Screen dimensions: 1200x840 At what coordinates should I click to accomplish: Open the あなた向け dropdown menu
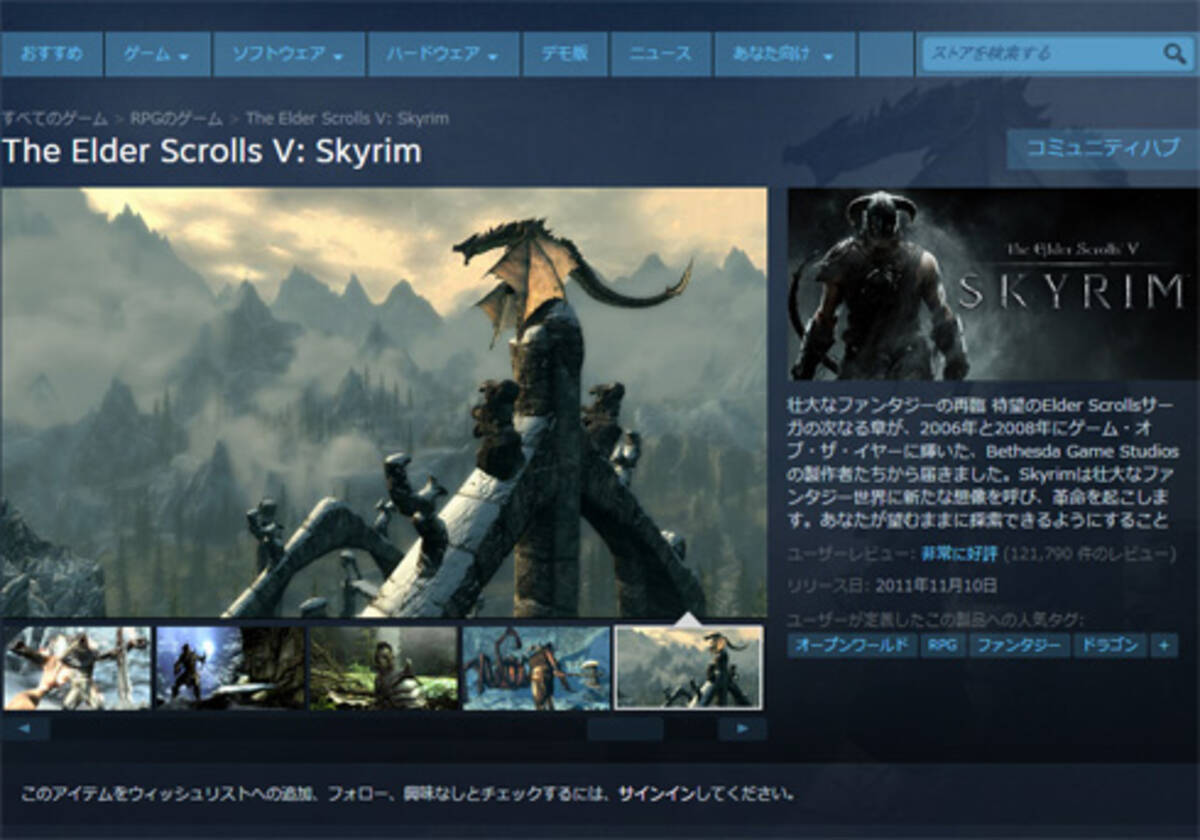pos(784,54)
